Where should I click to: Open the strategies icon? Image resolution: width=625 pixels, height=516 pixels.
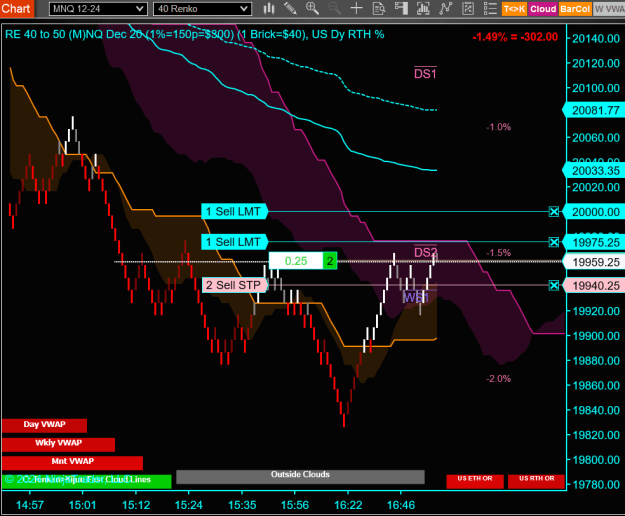click(468, 8)
